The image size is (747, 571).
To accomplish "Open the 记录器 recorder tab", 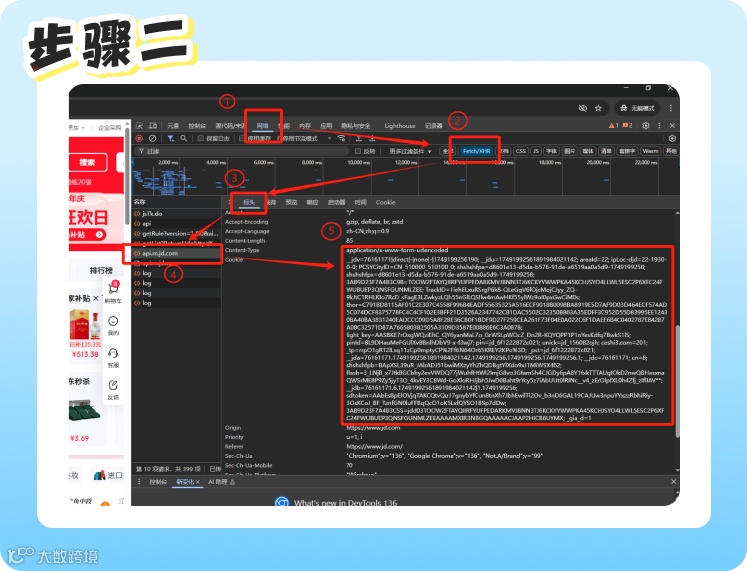I will tap(434, 126).
